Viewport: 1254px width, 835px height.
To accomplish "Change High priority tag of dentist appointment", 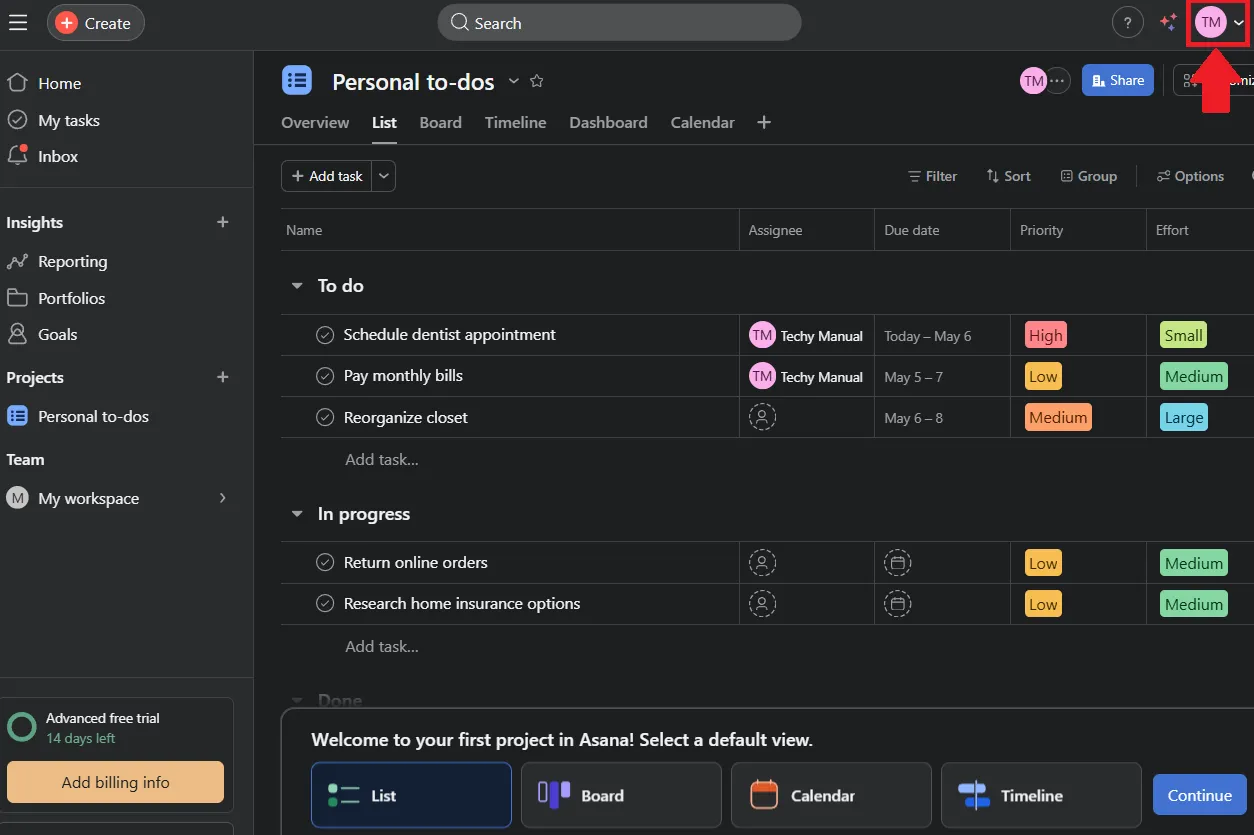I will [x=1045, y=335].
